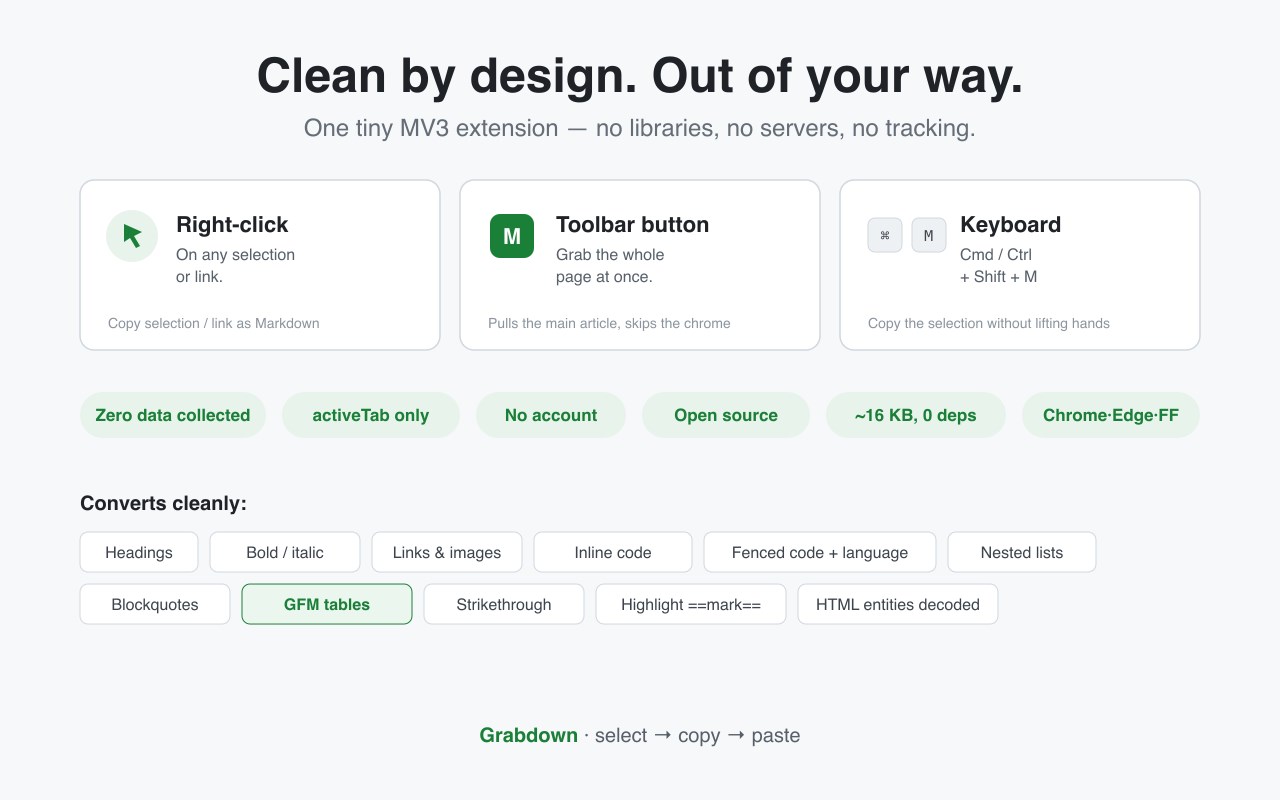Select the Bold / italic chip

[x=285, y=552]
